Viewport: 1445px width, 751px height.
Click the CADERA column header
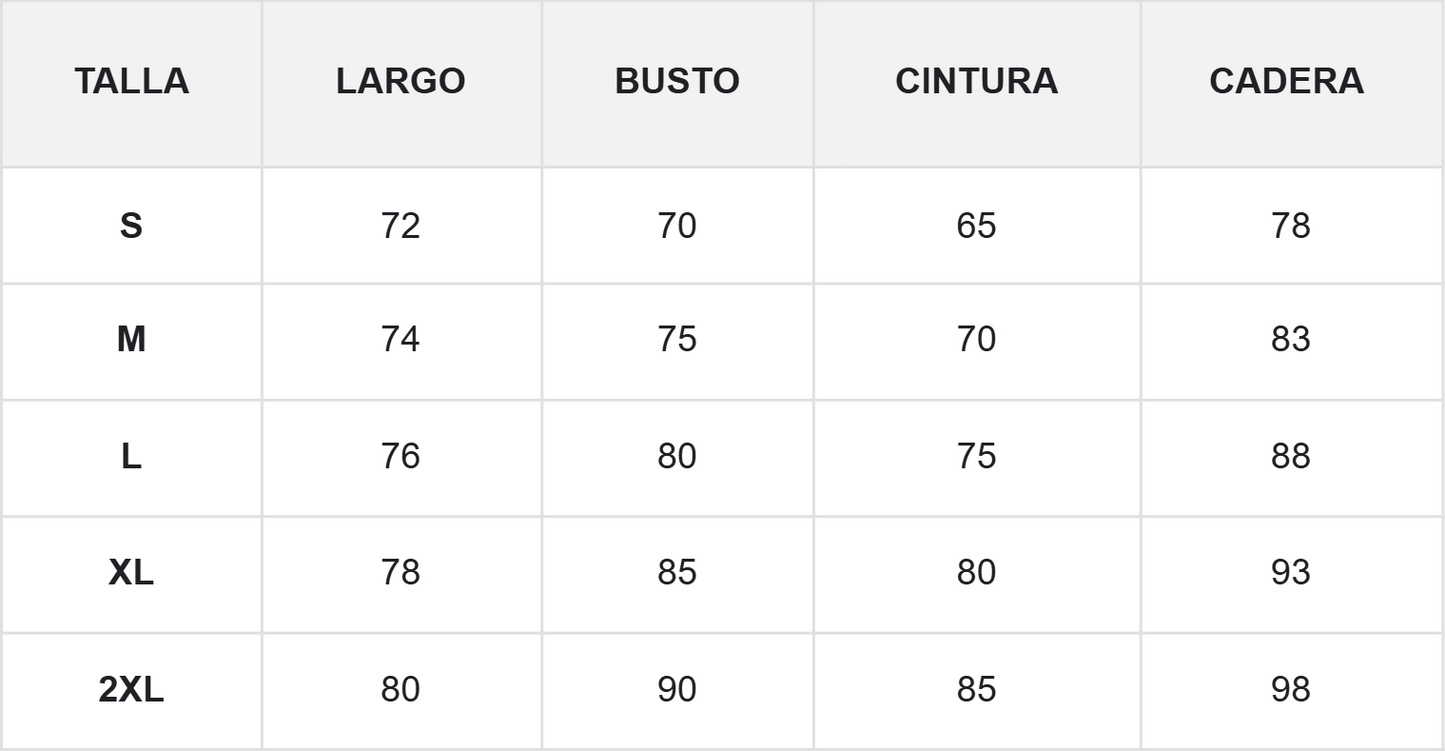1287,81
